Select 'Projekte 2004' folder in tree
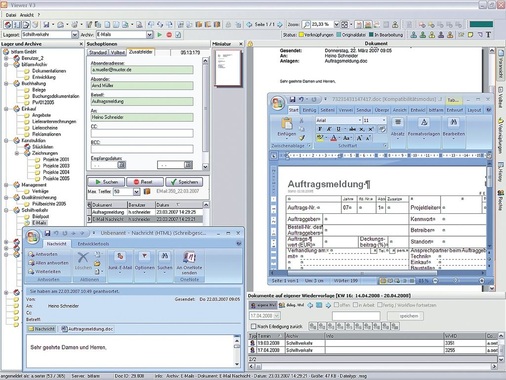506x380 pixels. coord(56,172)
